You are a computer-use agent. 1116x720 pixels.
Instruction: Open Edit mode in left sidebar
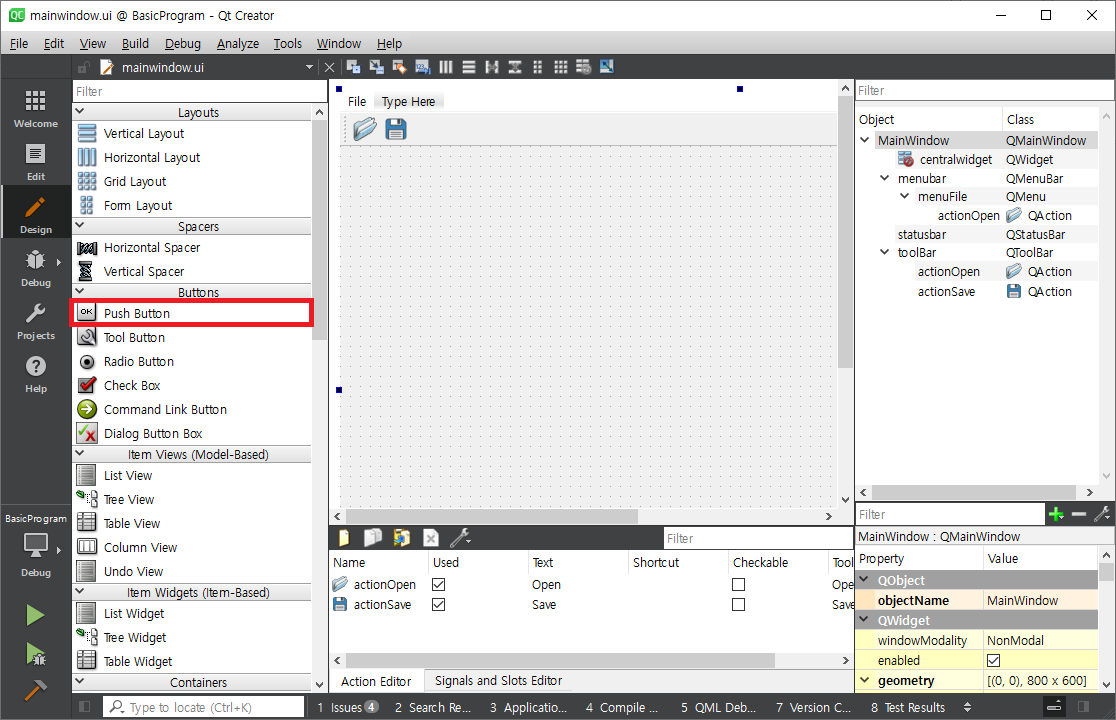36,162
